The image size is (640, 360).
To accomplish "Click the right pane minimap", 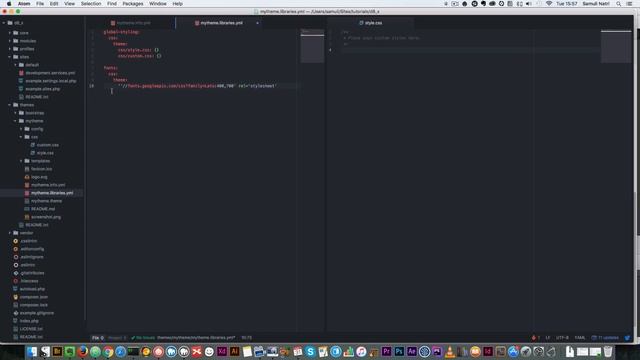I will click(616, 46).
